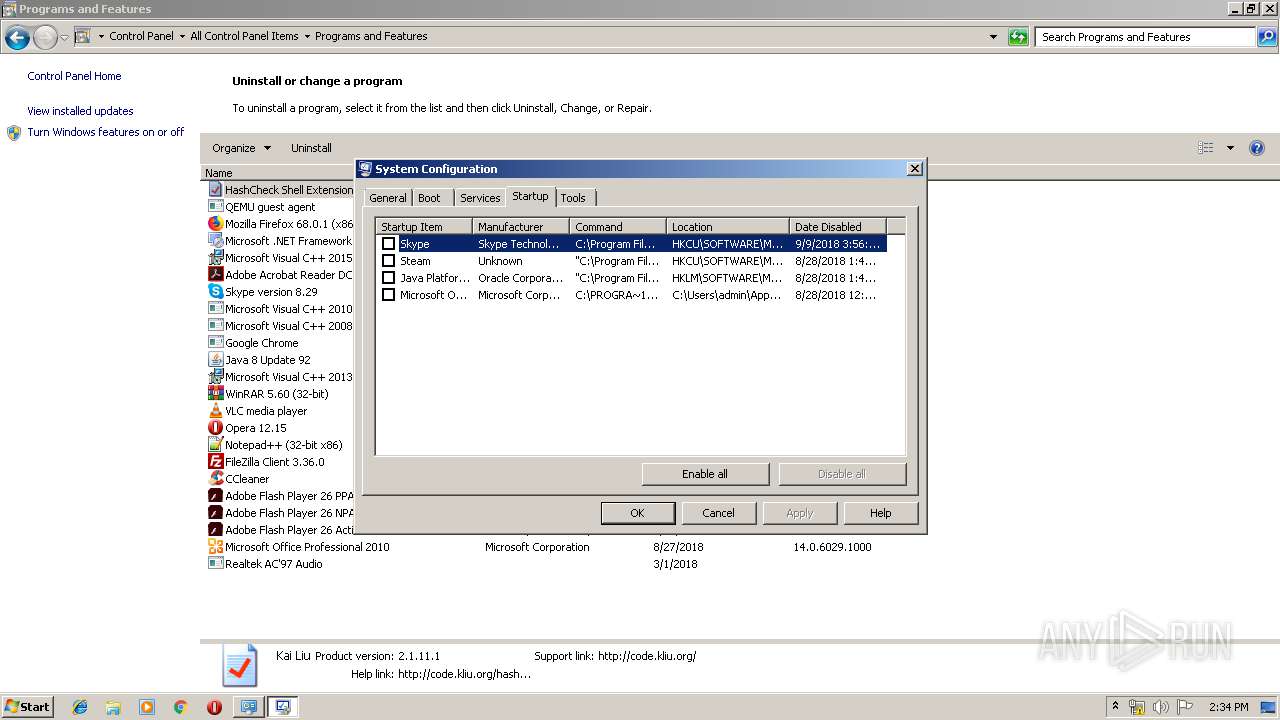Viewport: 1280px width, 720px height.
Task: Open View installed updates link
Action: (x=80, y=111)
